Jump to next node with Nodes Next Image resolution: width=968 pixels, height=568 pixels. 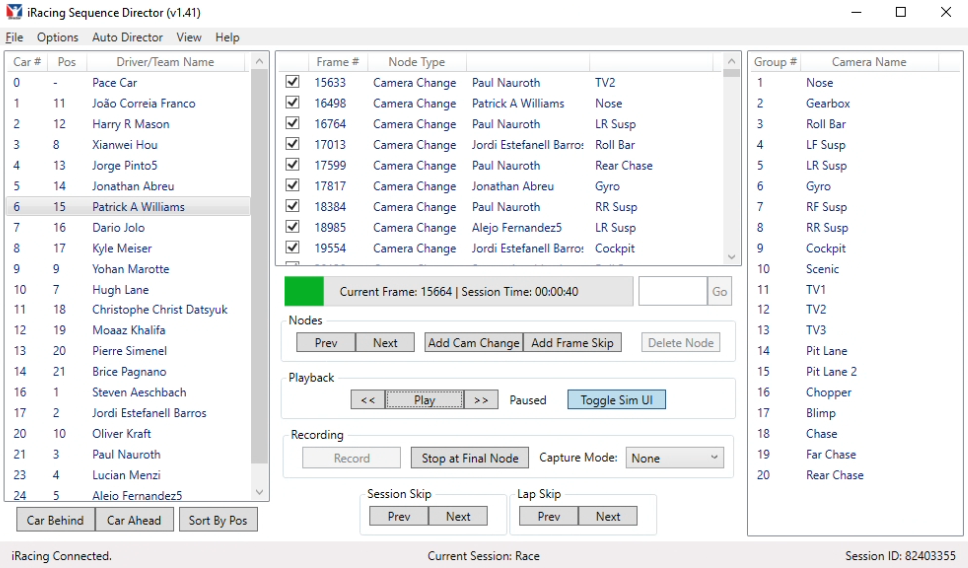coord(385,343)
